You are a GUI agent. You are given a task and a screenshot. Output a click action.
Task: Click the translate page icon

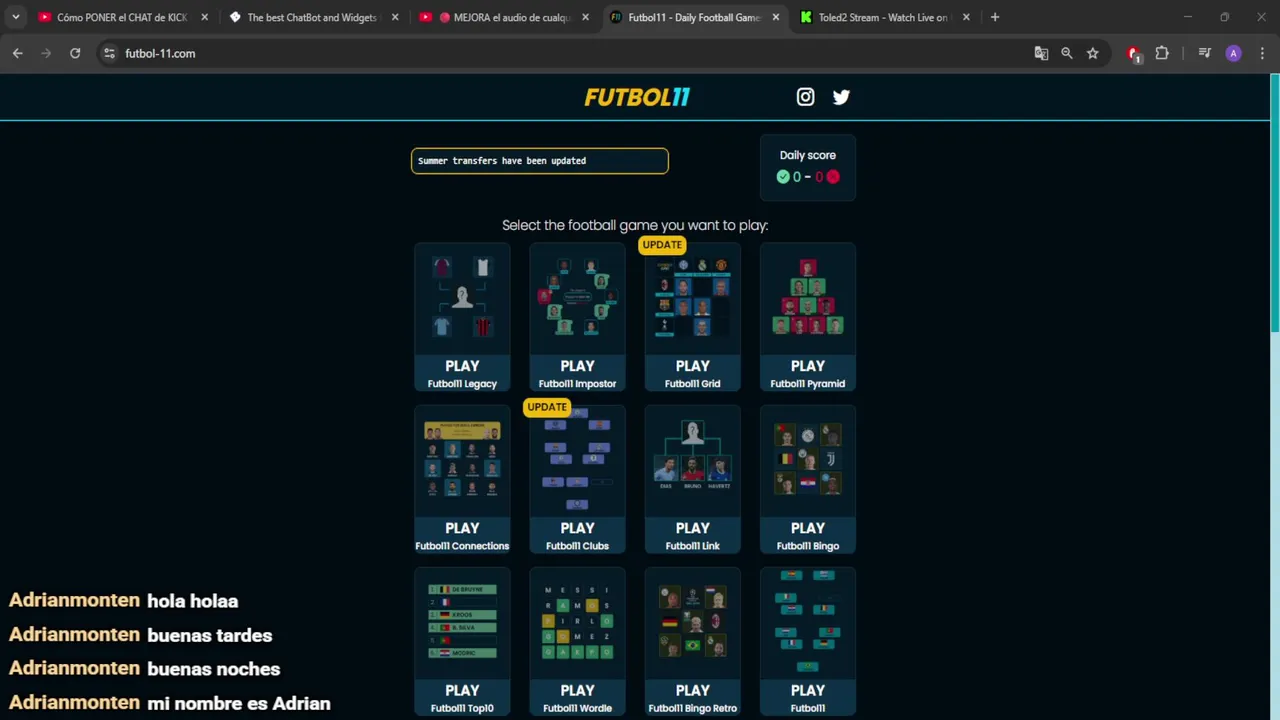pyautogui.click(x=1041, y=53)
